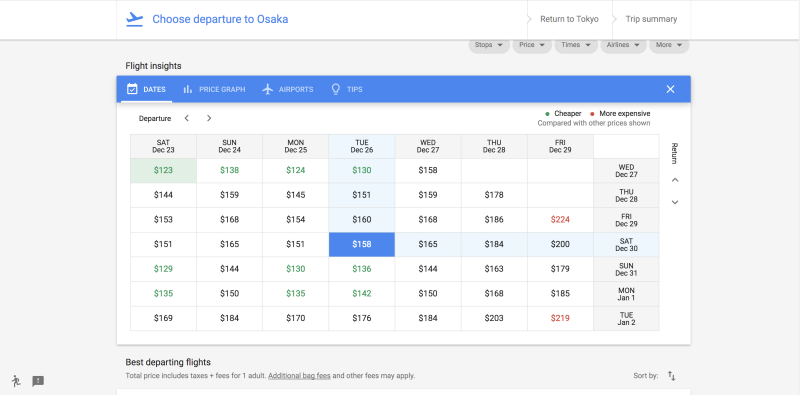Choose the $136 green fare
Screen dimensions: 800x395
pyautogui.click(x=362, y=269)
